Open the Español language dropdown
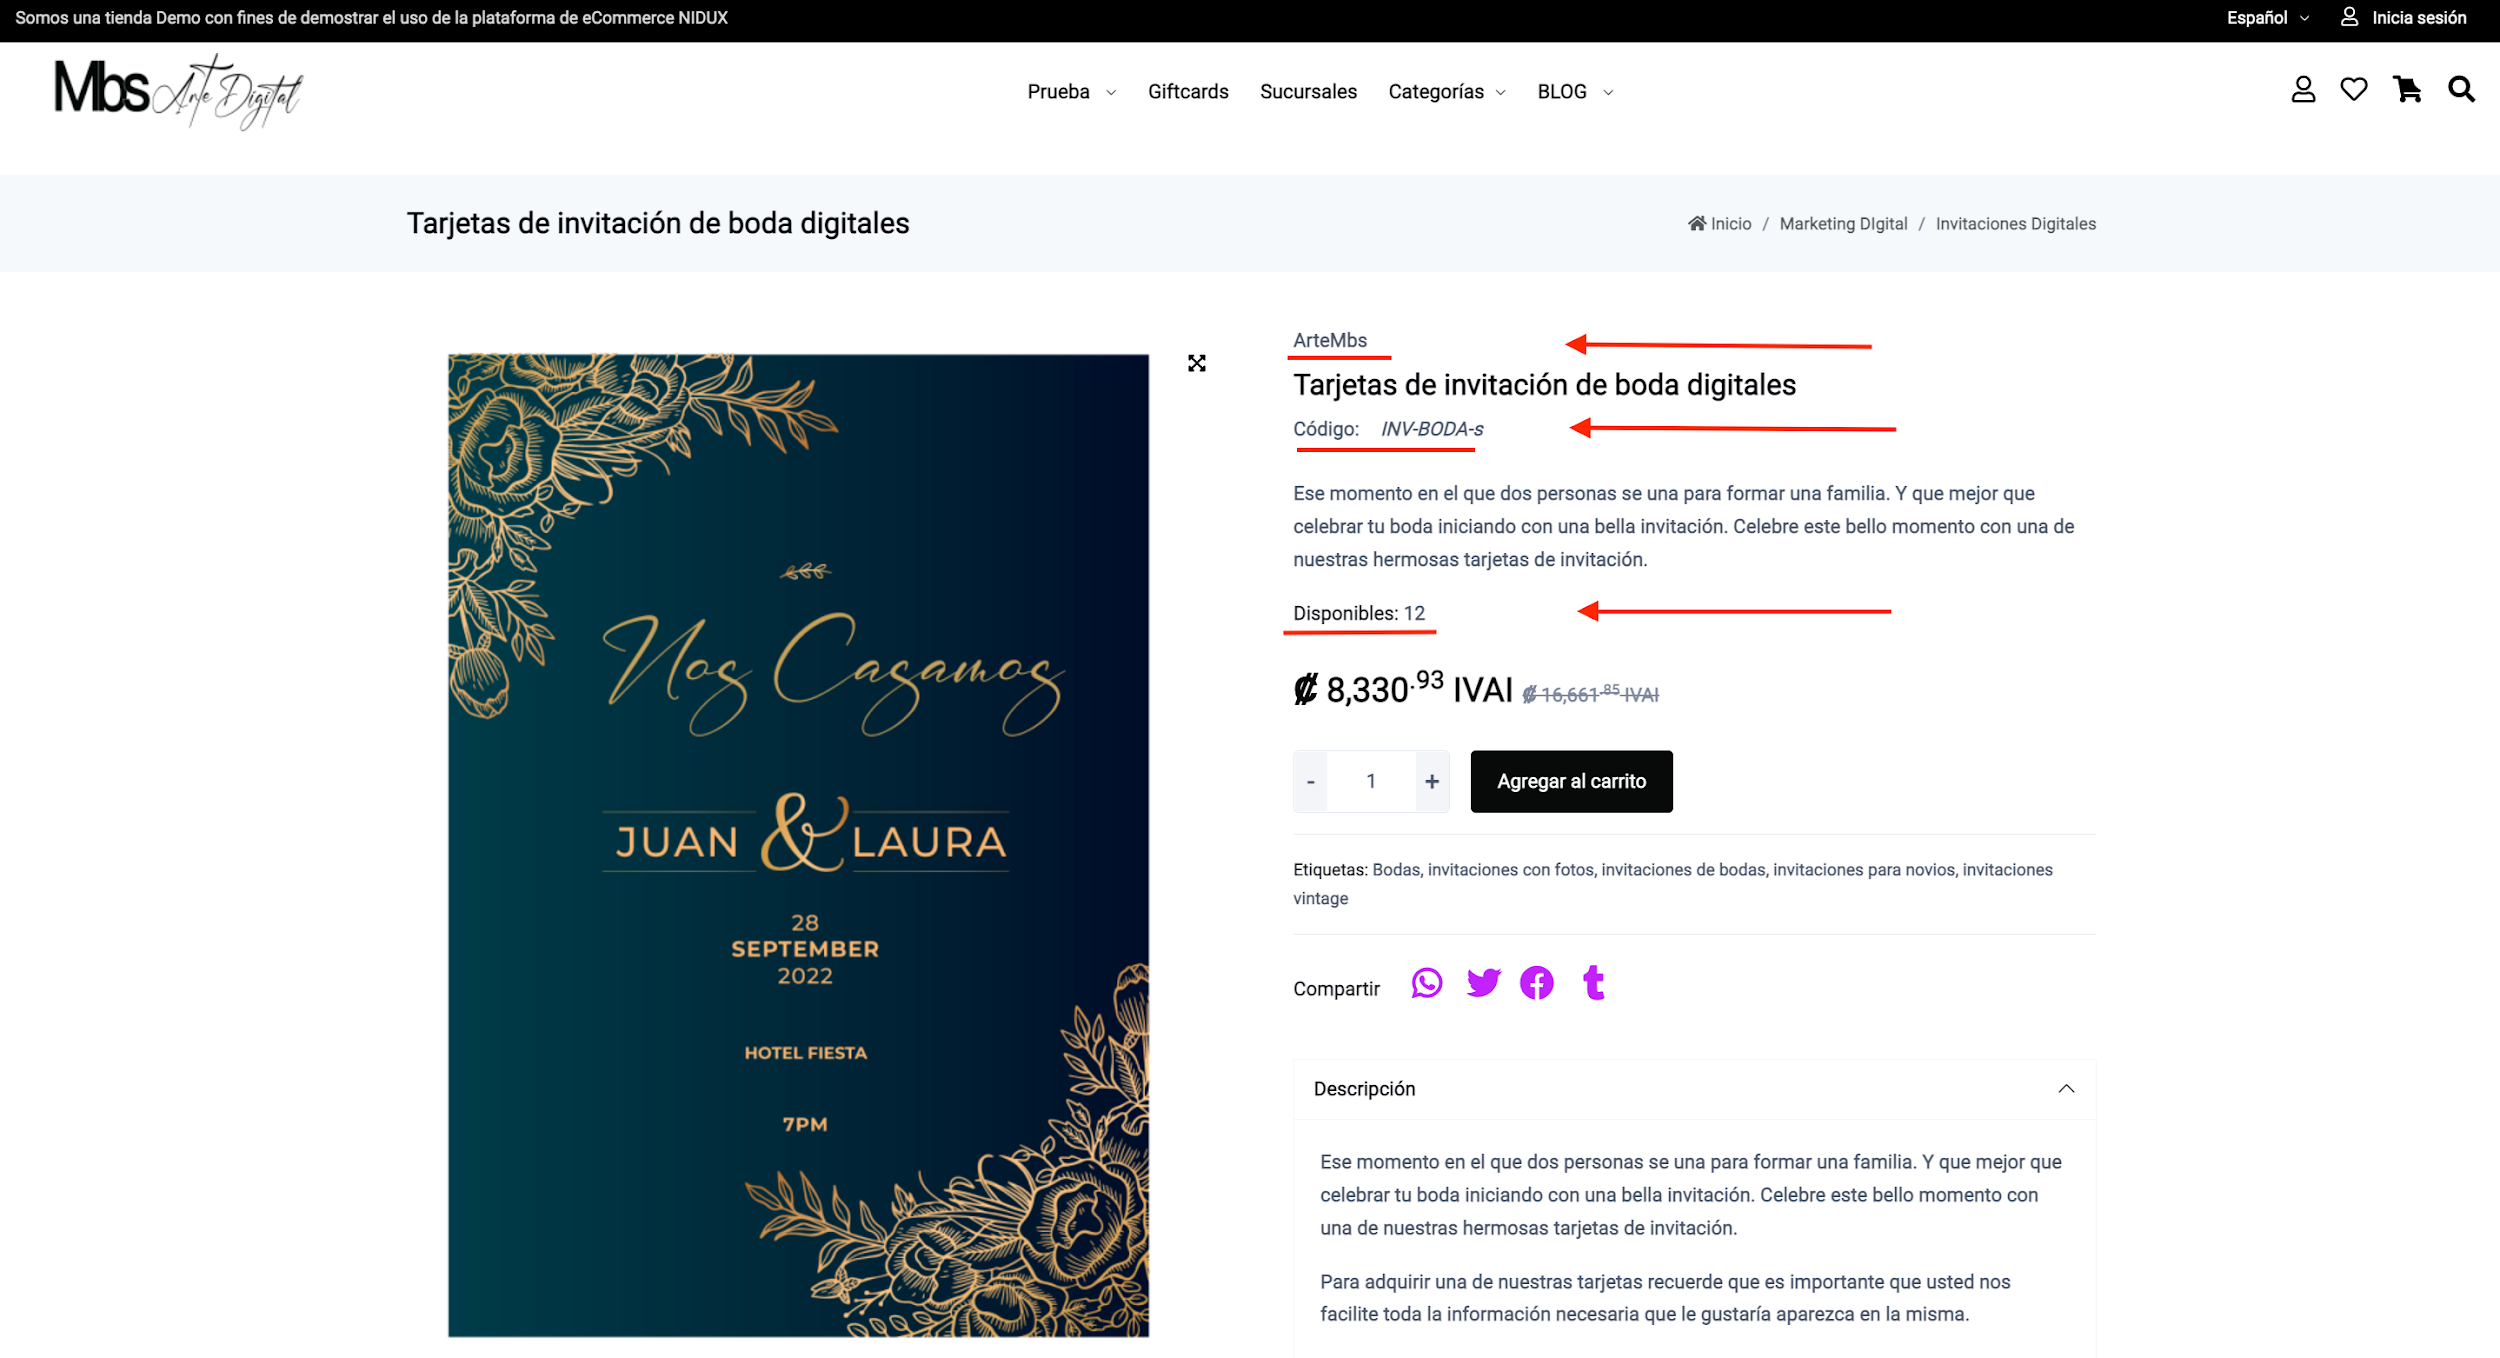This screenshot has width=2500, height=1358. (x=2267, y=18)
